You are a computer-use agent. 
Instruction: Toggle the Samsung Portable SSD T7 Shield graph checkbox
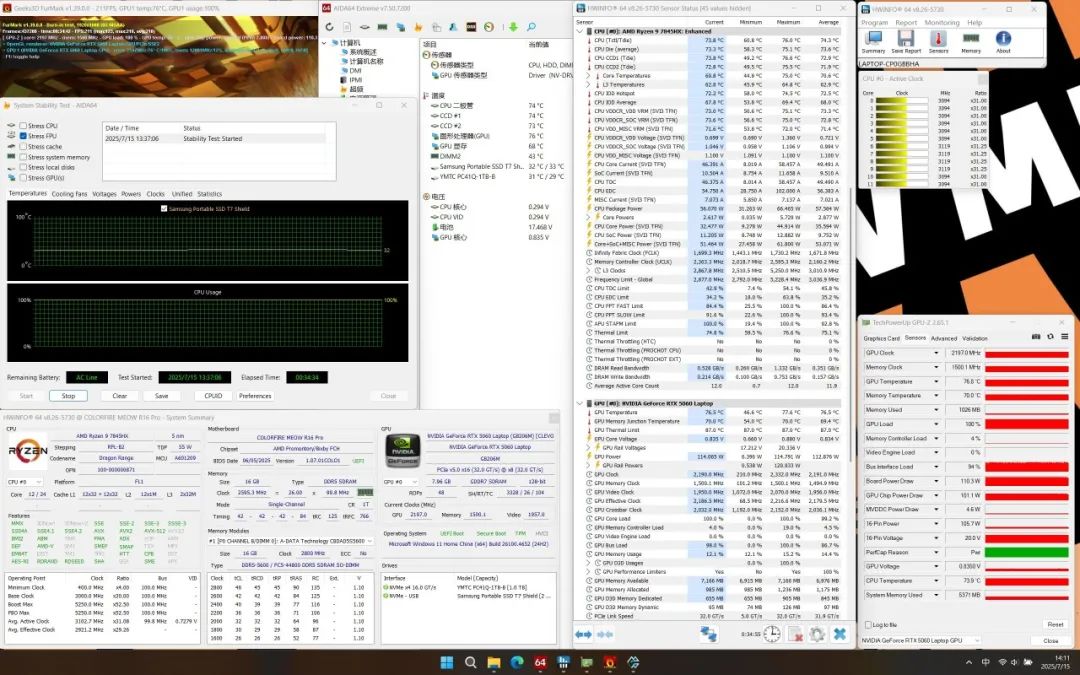(x=164, y=209)
